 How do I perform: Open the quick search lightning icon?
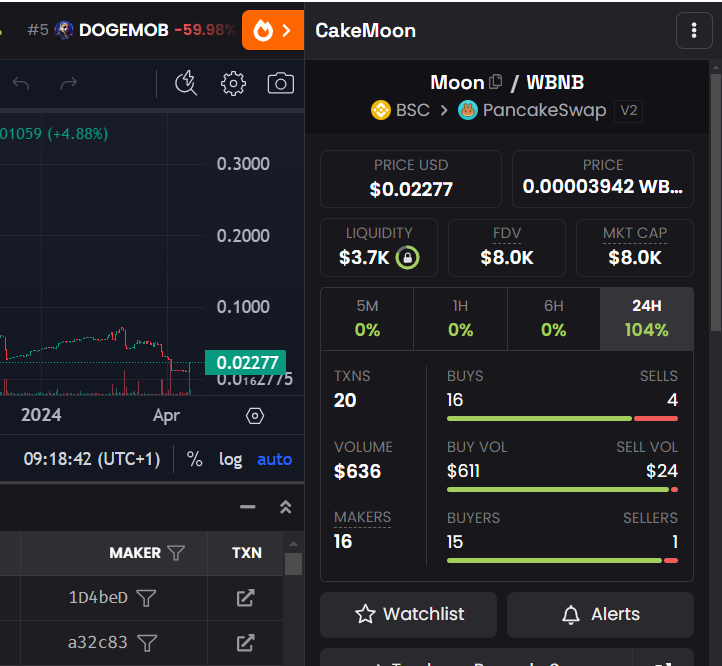(x=186, y=83)
